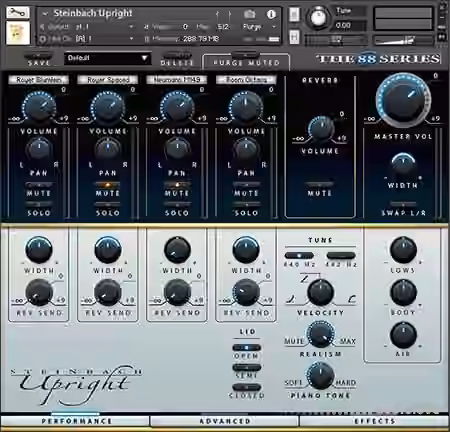This screenshot has width=450, height=432.
Task: Click the Royer Blumlein Width knob
Action: [39, 250]
